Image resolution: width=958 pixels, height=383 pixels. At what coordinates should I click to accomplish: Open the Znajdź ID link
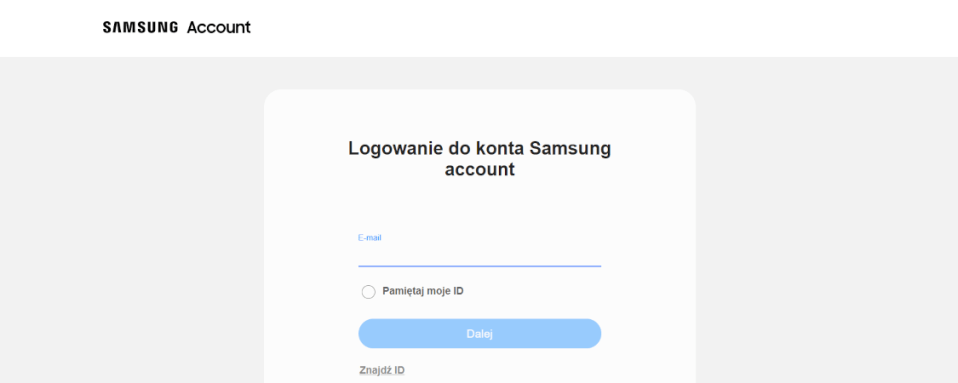point(382,370)
